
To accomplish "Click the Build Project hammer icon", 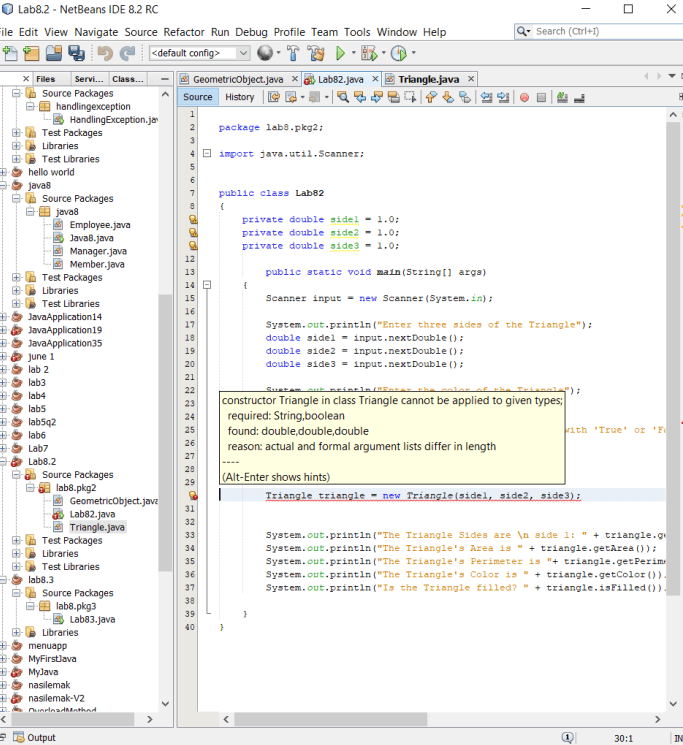I will (293, 53).
